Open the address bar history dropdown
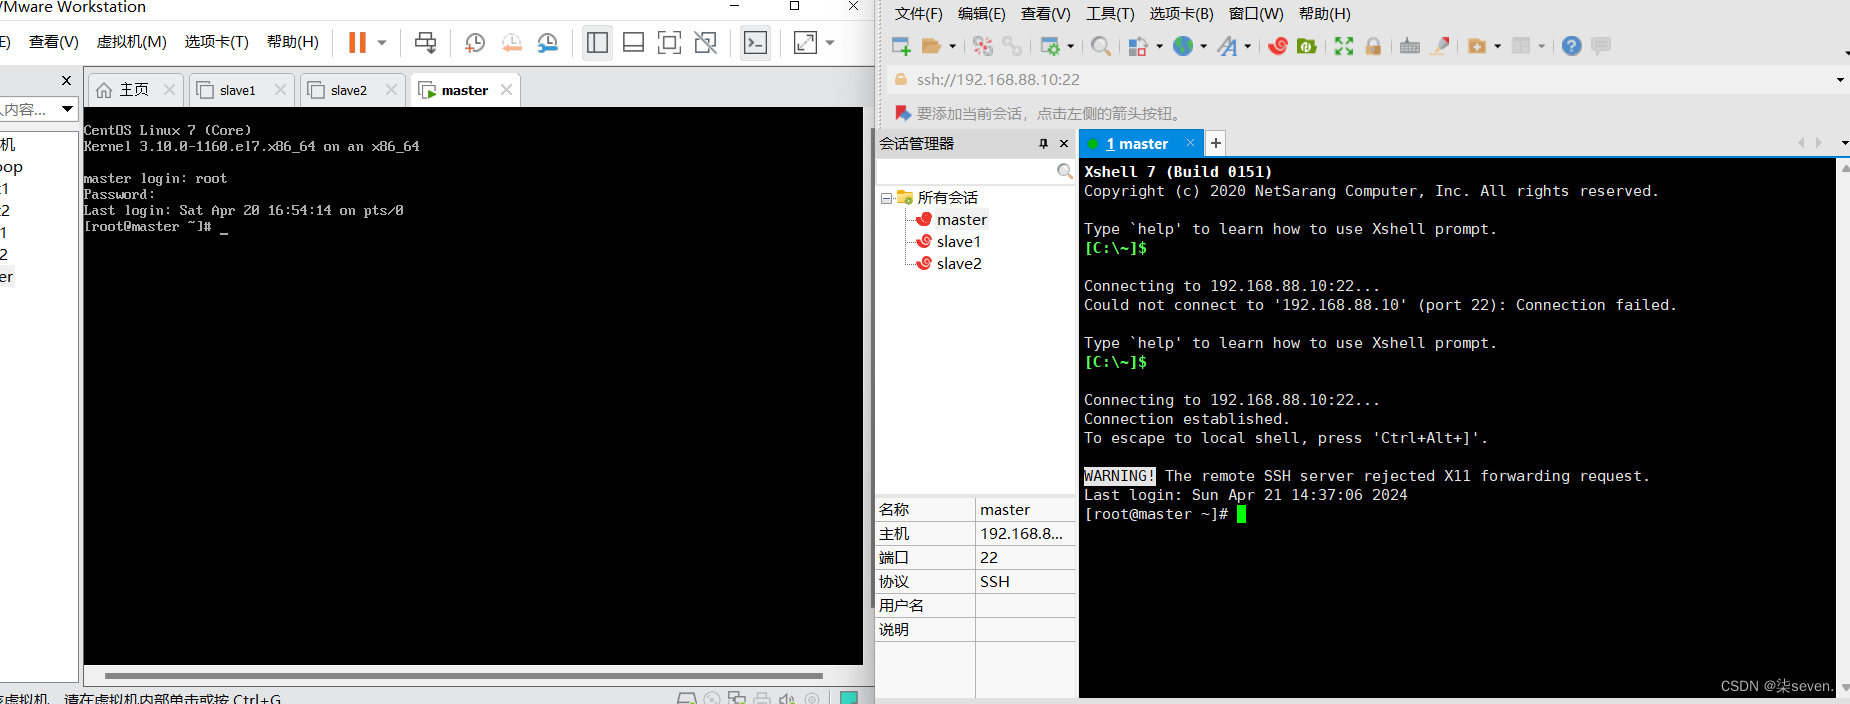 click(x=1840, y=80)
